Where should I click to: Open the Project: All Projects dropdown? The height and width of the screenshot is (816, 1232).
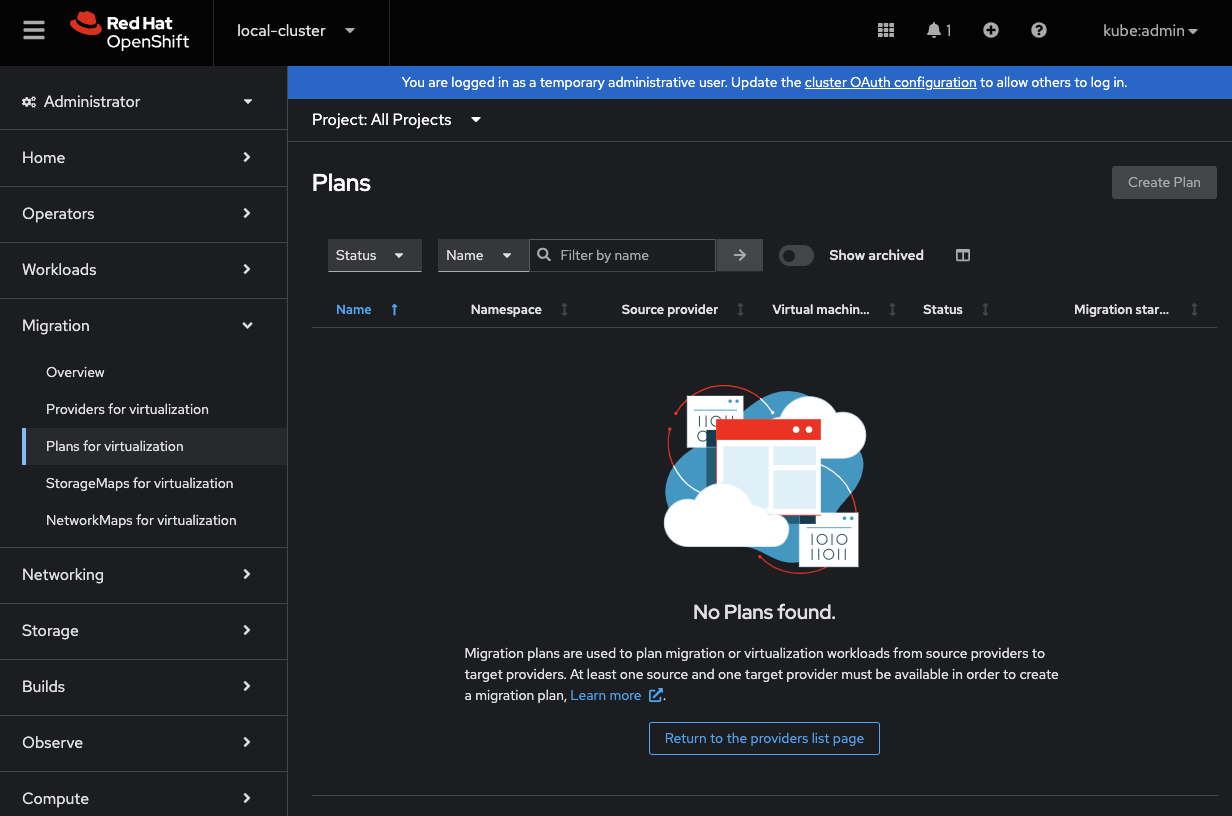click(396, 120)
